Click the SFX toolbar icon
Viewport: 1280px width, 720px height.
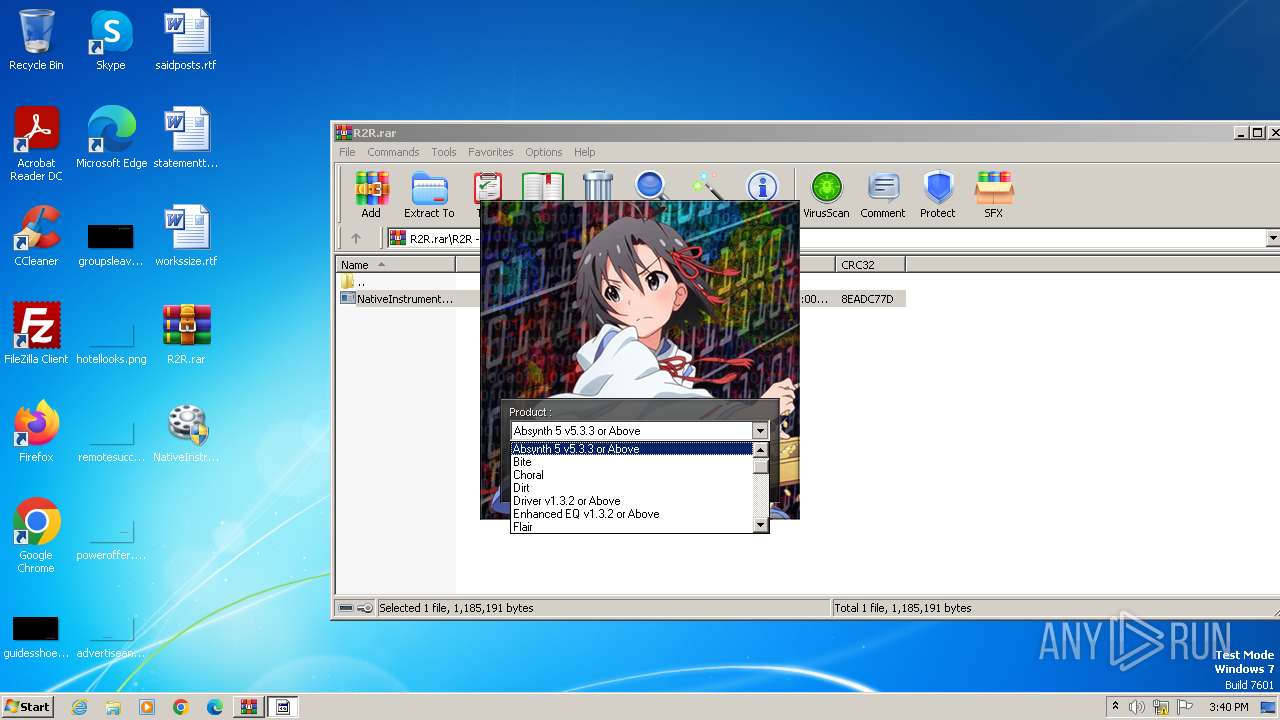pos(994,194)
